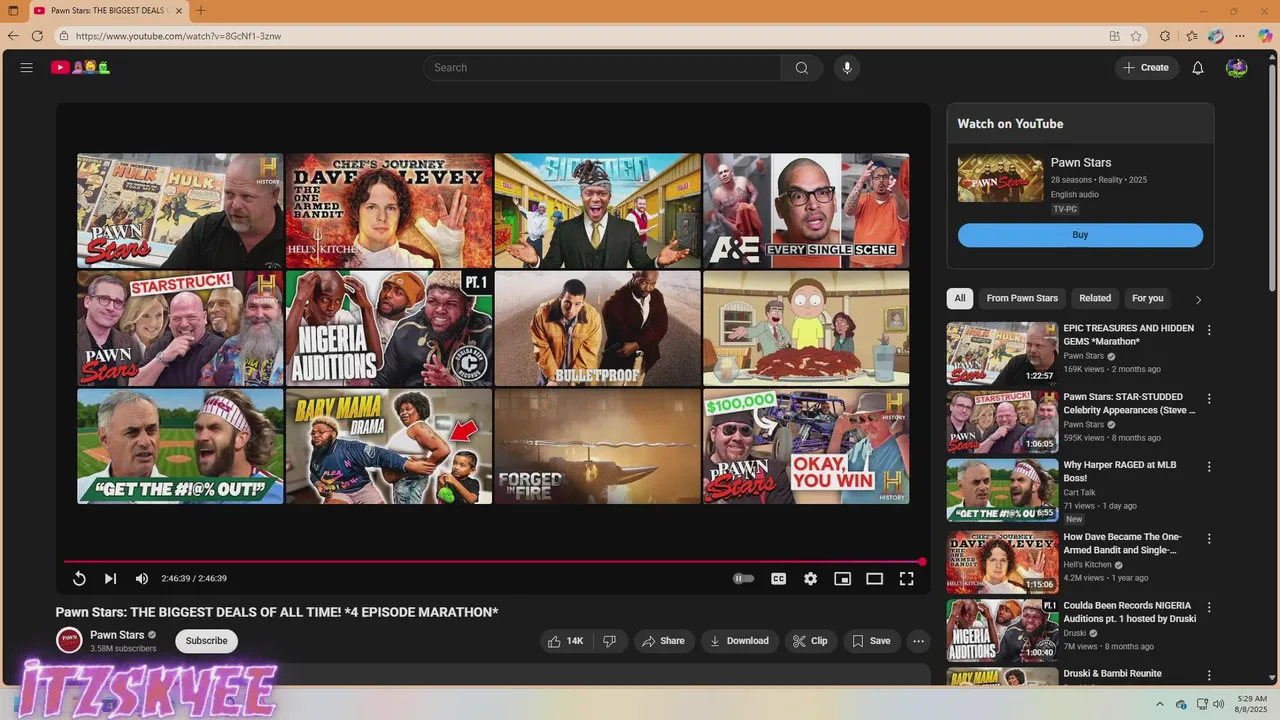Open browser tab actions menu icon
Viewport: 1280px width, 720px height.
coord(13,11)
